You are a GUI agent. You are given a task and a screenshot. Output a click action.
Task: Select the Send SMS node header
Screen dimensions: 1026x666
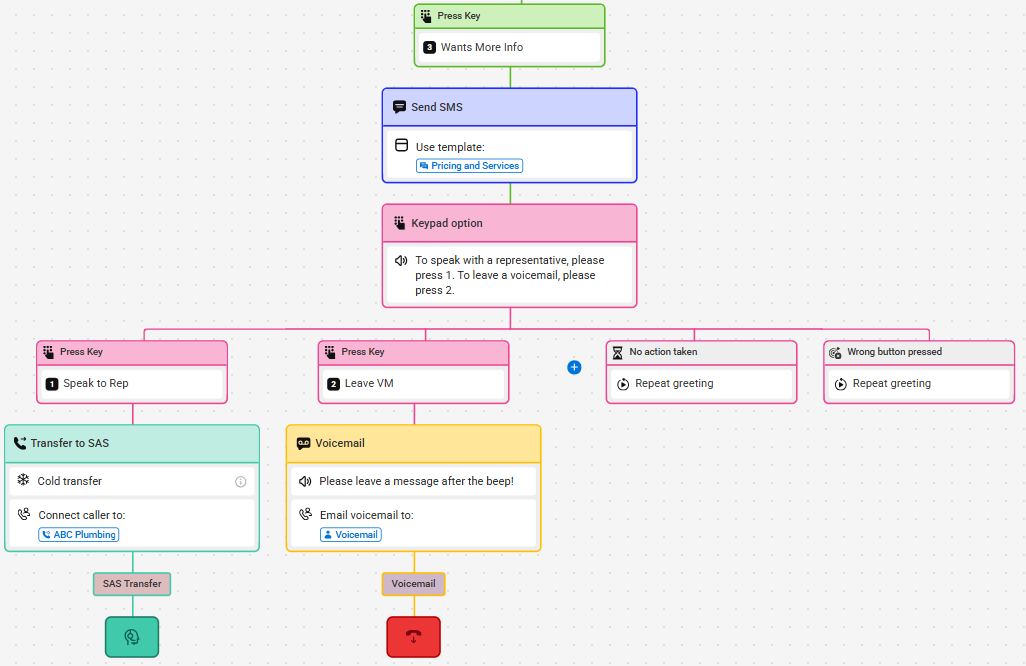pyautogui.click(x=510, y=107)
